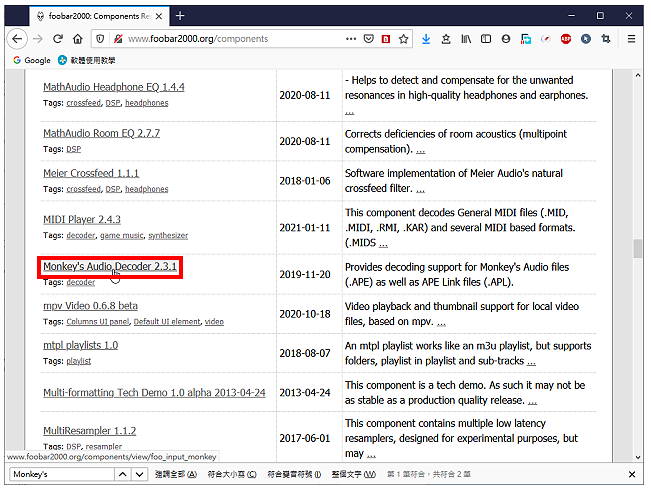Reload the current page
651x493 pixels.
(x=58, y=39)
